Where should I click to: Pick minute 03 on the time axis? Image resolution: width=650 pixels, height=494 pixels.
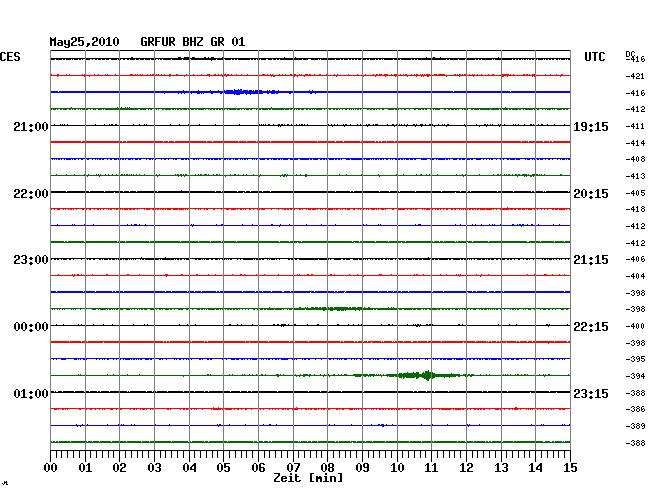pyautogui.click(x=154, y=467)
